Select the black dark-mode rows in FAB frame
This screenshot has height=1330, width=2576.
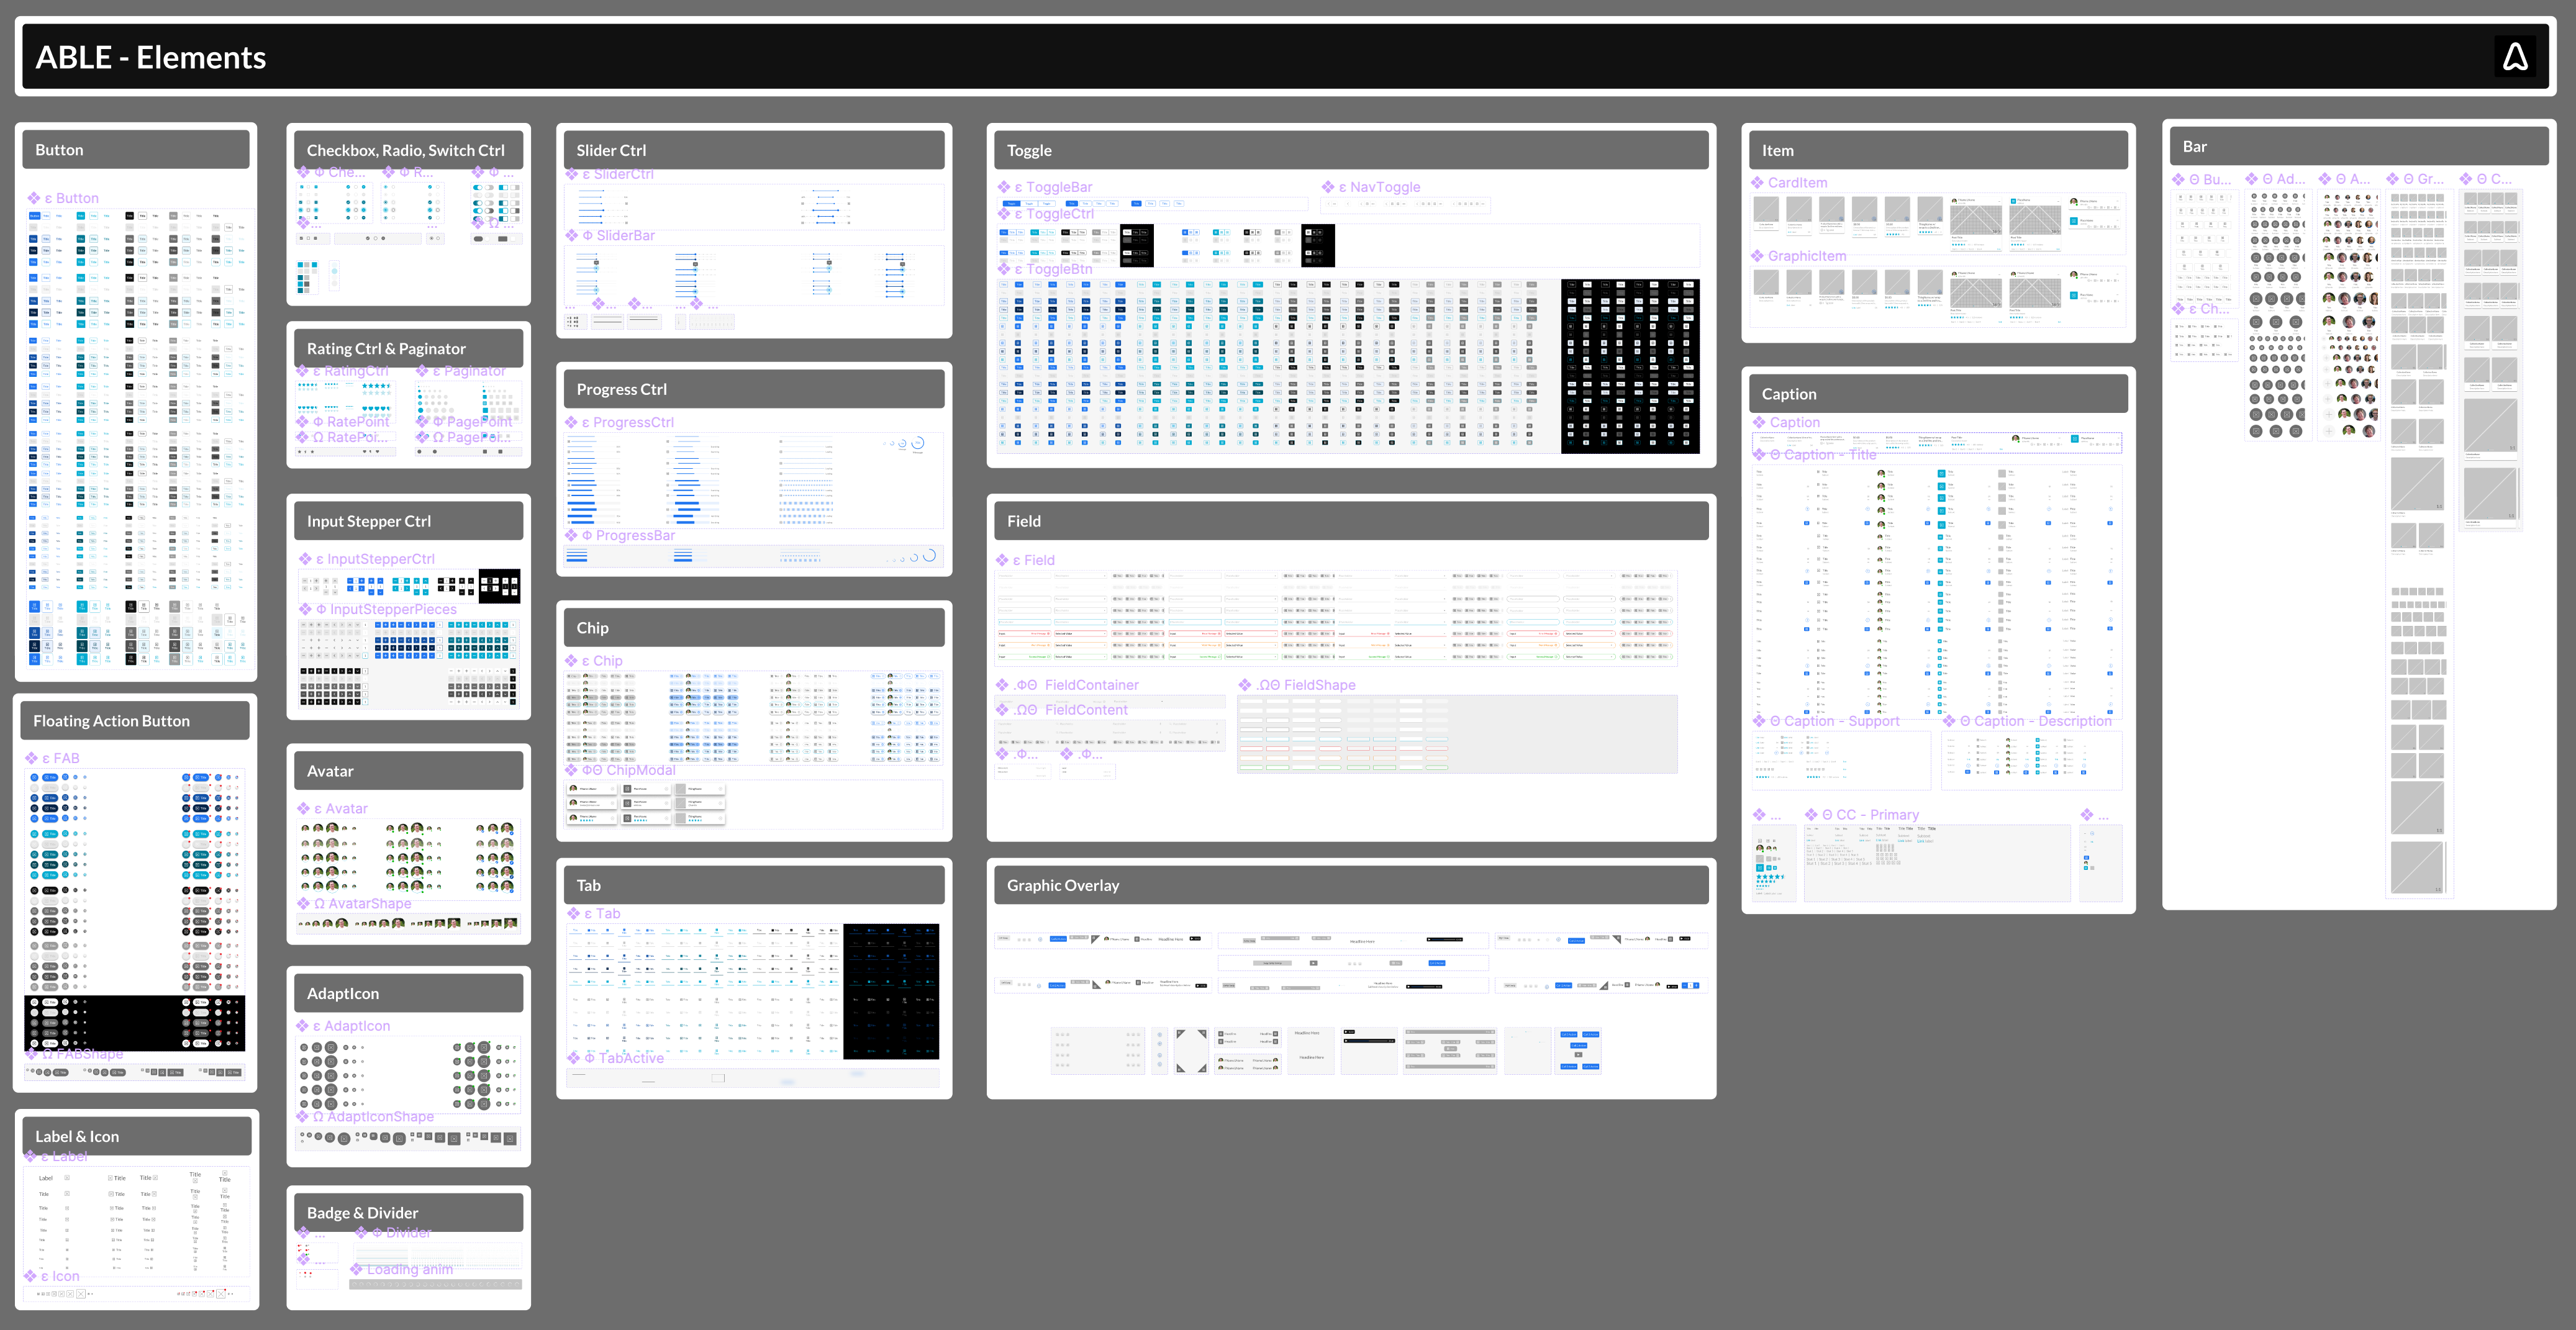click(135, 1023)
